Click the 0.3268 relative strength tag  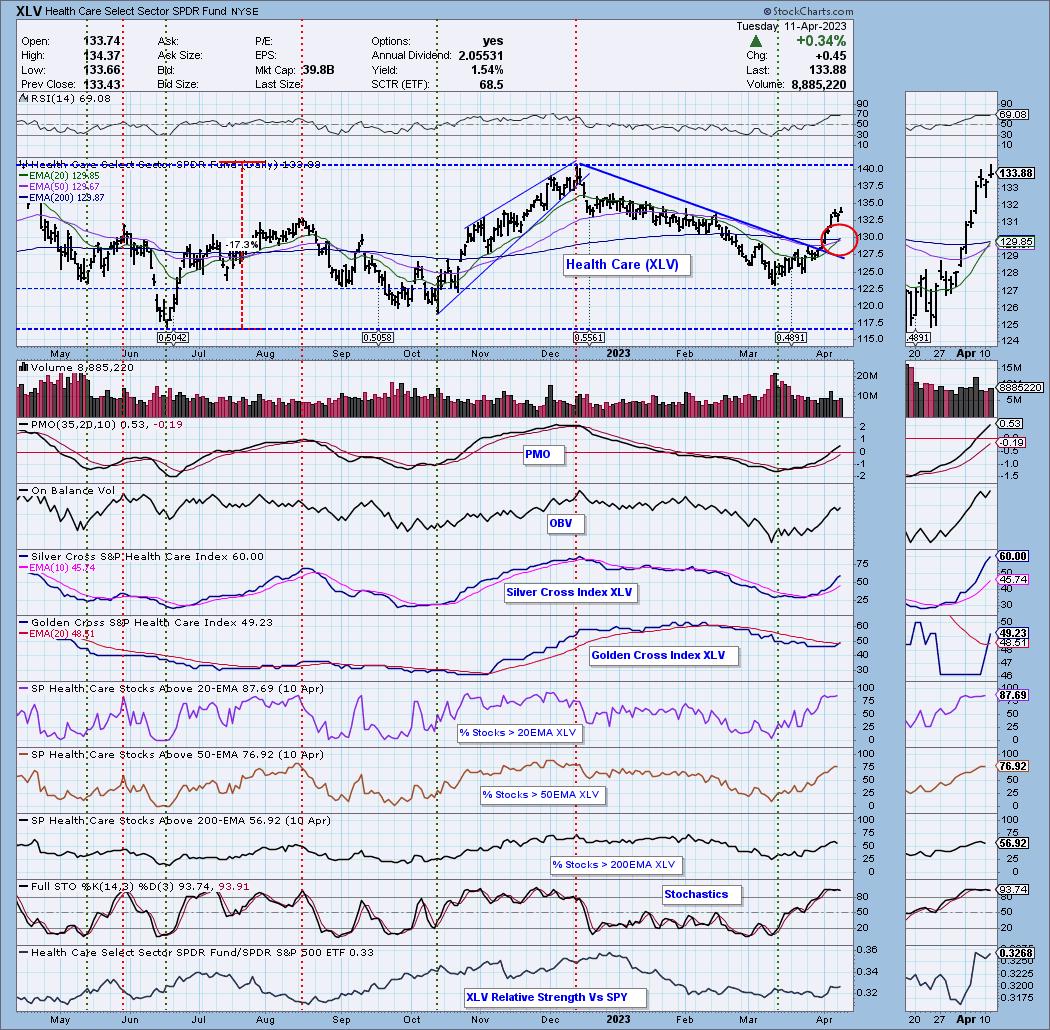pos(1016,953)
